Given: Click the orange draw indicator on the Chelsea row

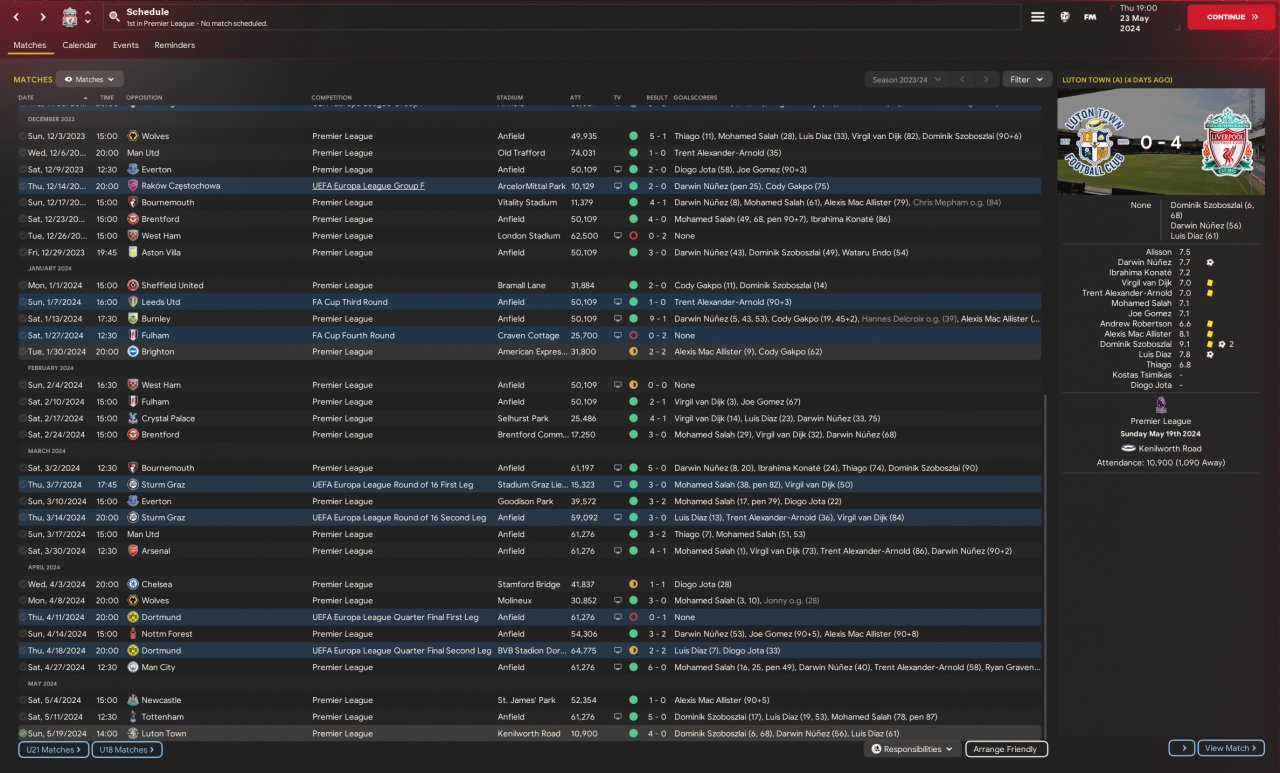Looking at the screenshot, I should pos(633,584).
